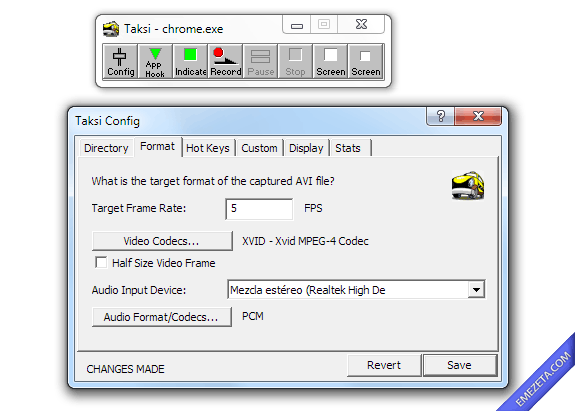Click the XVID - Xvid MPEG-4 Codec text
This screenshot has width=575, height=411.
[x=305, y=241]
